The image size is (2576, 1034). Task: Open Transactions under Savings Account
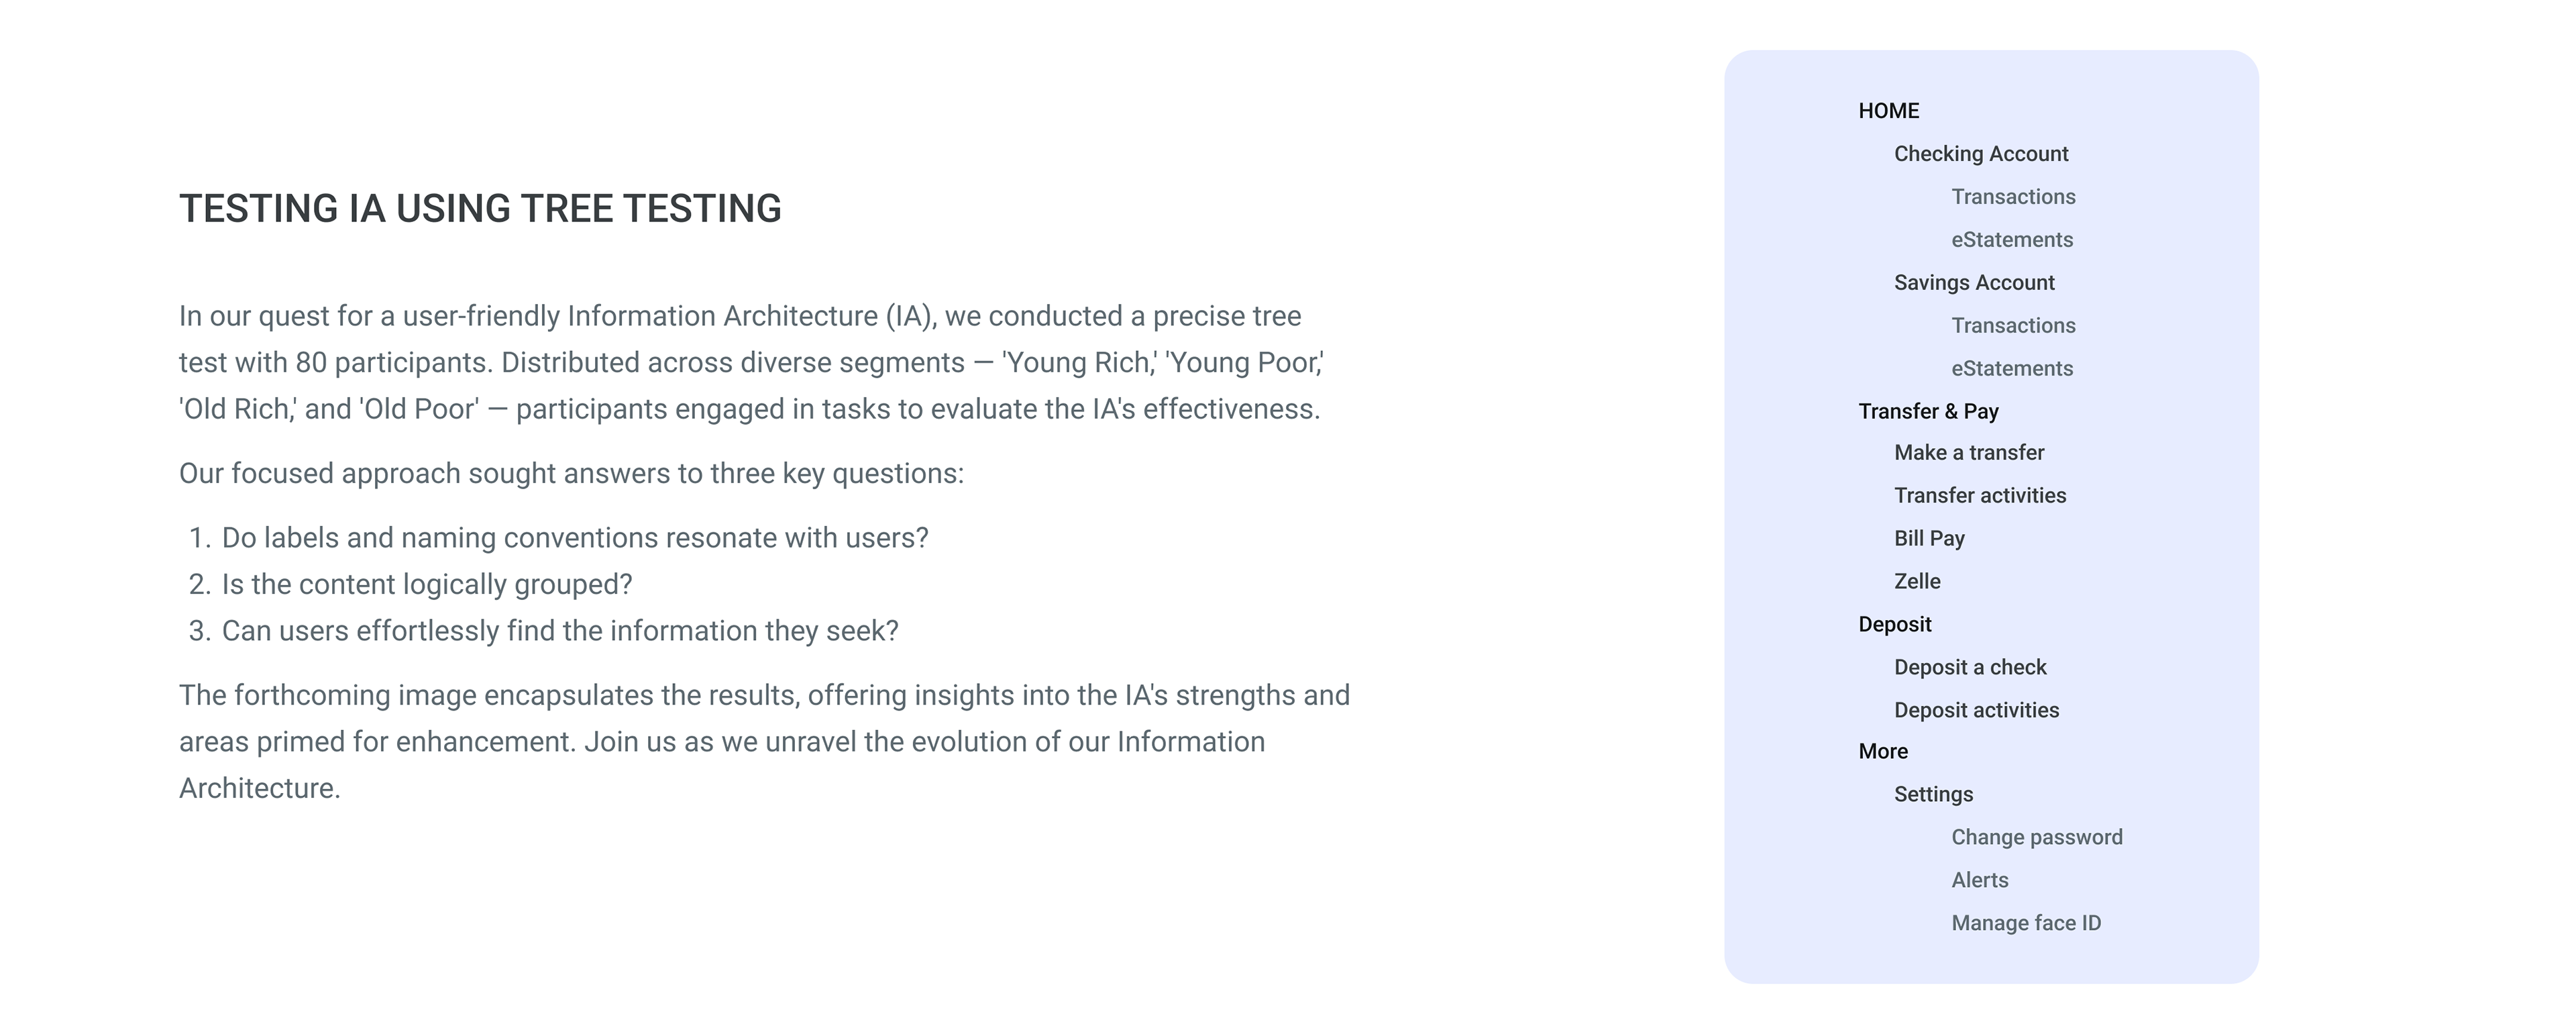tap(2012, 326)
